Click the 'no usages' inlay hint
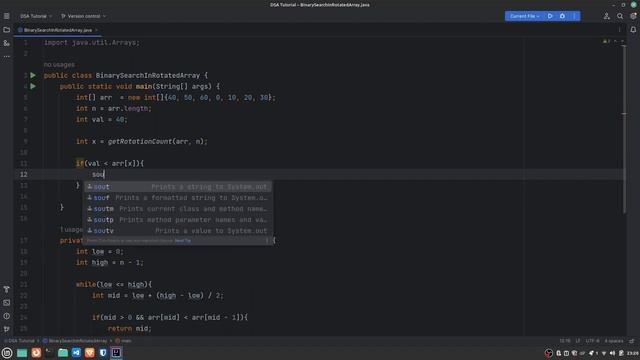Screen dimensions: 640x360 click(59, 64)
